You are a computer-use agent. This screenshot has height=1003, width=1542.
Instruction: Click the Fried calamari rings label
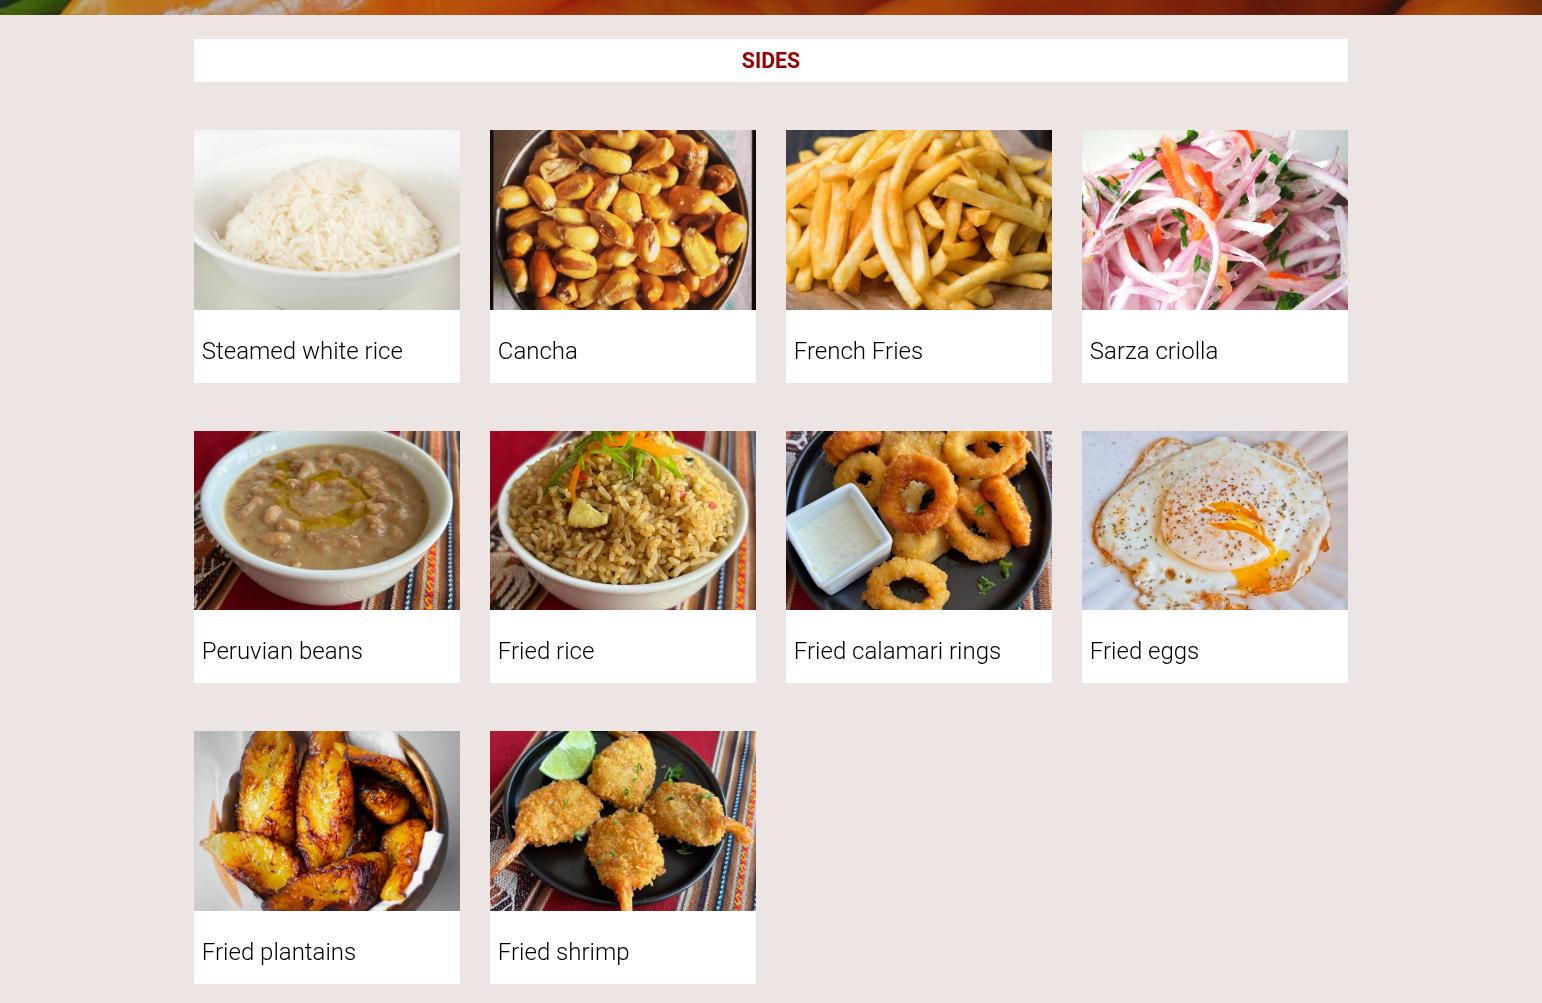(x=897, y=651)
